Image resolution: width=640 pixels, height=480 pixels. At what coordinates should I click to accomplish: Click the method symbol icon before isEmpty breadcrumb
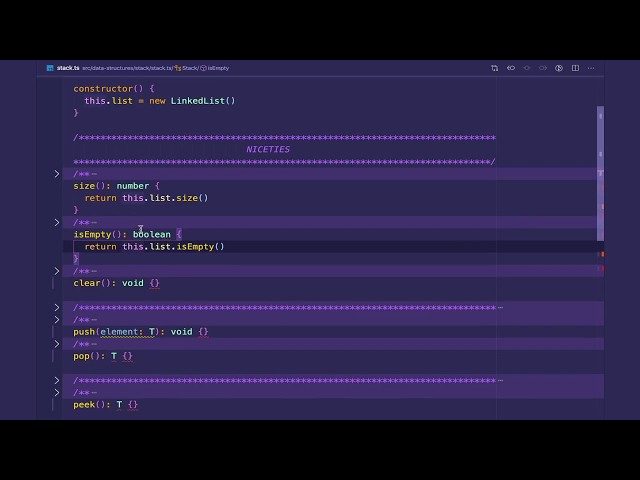pyautogui.click(x=203, y=68)
